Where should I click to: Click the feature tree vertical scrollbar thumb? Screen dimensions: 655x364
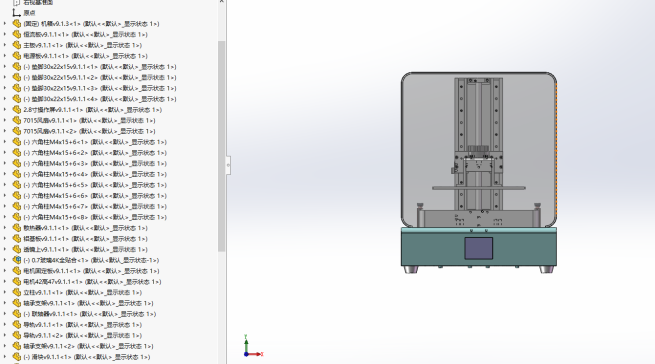(221, 146)
